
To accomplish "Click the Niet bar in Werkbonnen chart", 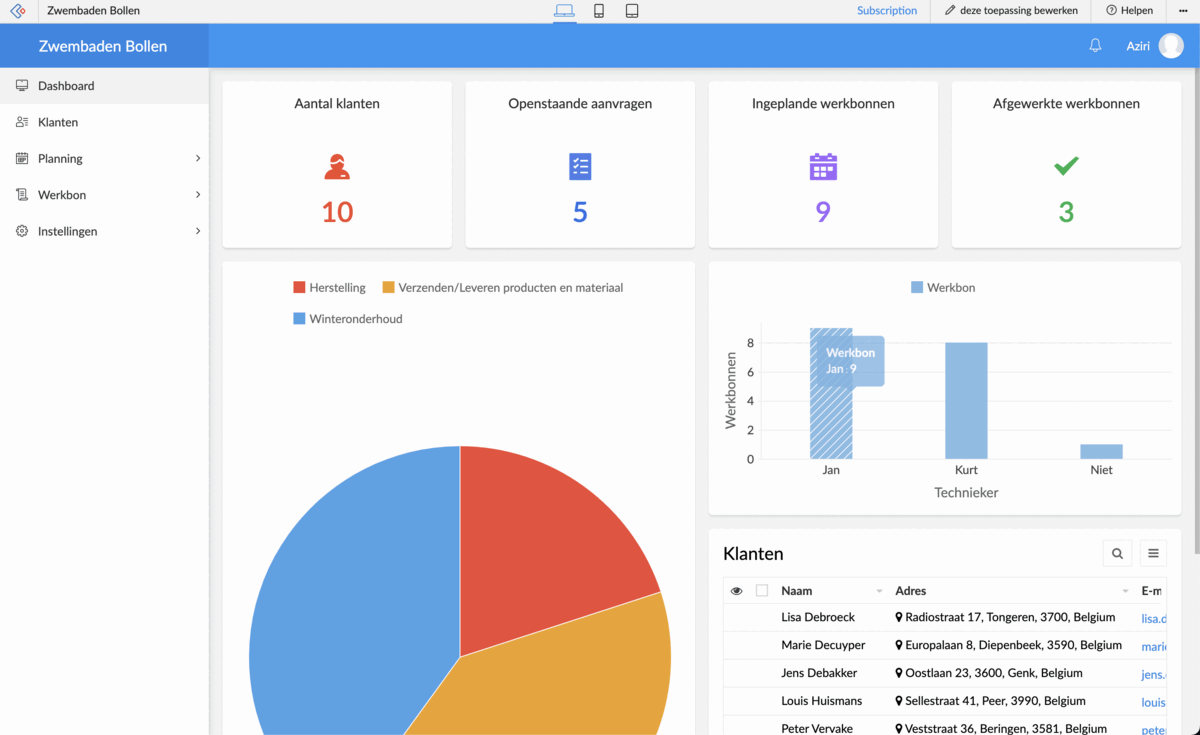I will [1101, 452].
